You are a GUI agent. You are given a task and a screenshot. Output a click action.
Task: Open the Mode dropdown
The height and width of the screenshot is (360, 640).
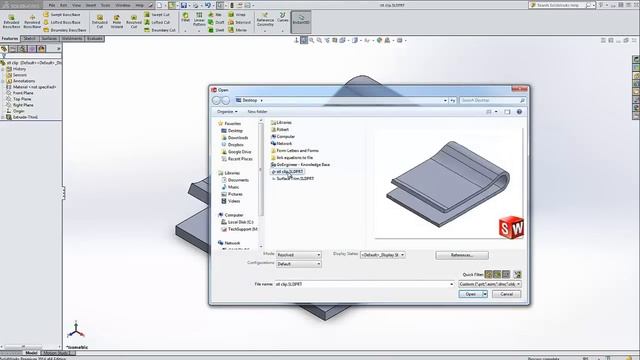coord(298,255)
